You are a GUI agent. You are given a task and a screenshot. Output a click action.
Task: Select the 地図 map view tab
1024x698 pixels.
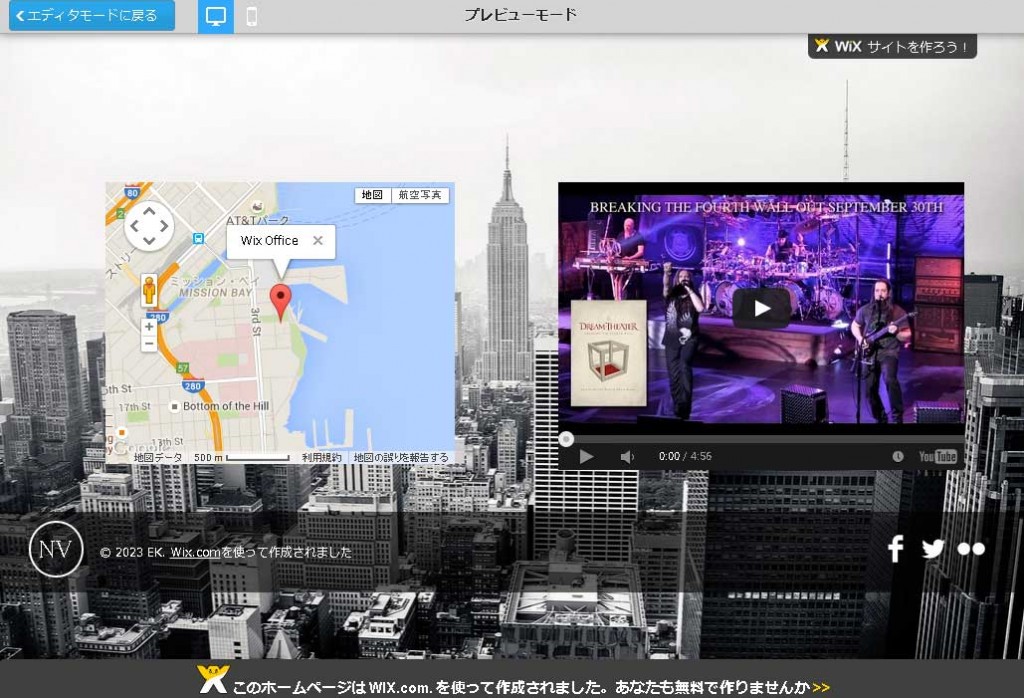pos(372,195)
